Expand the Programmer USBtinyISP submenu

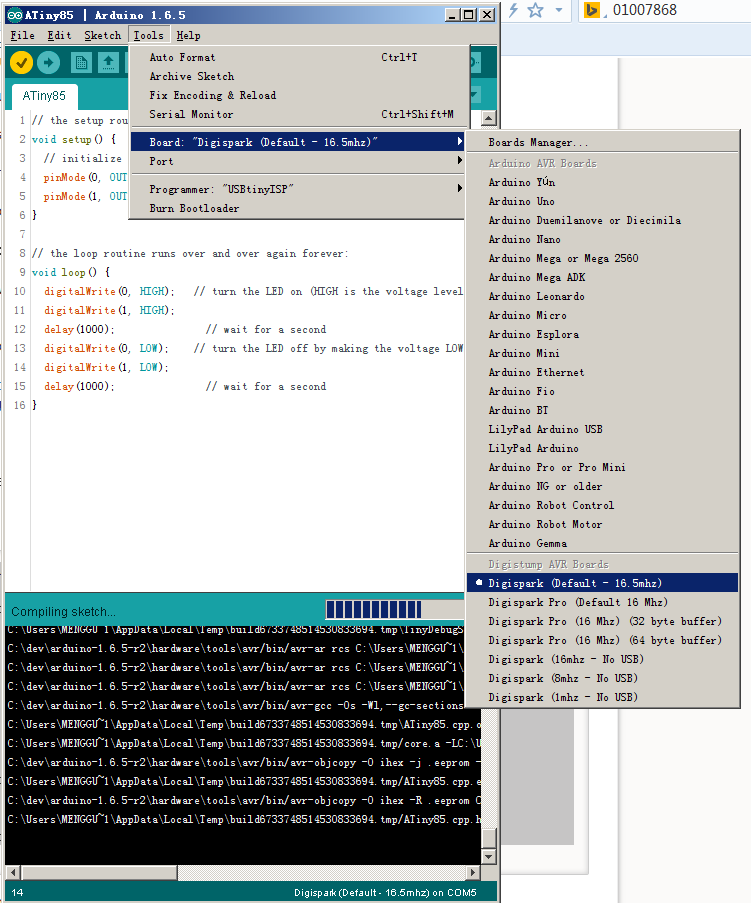tap(297, 189)
